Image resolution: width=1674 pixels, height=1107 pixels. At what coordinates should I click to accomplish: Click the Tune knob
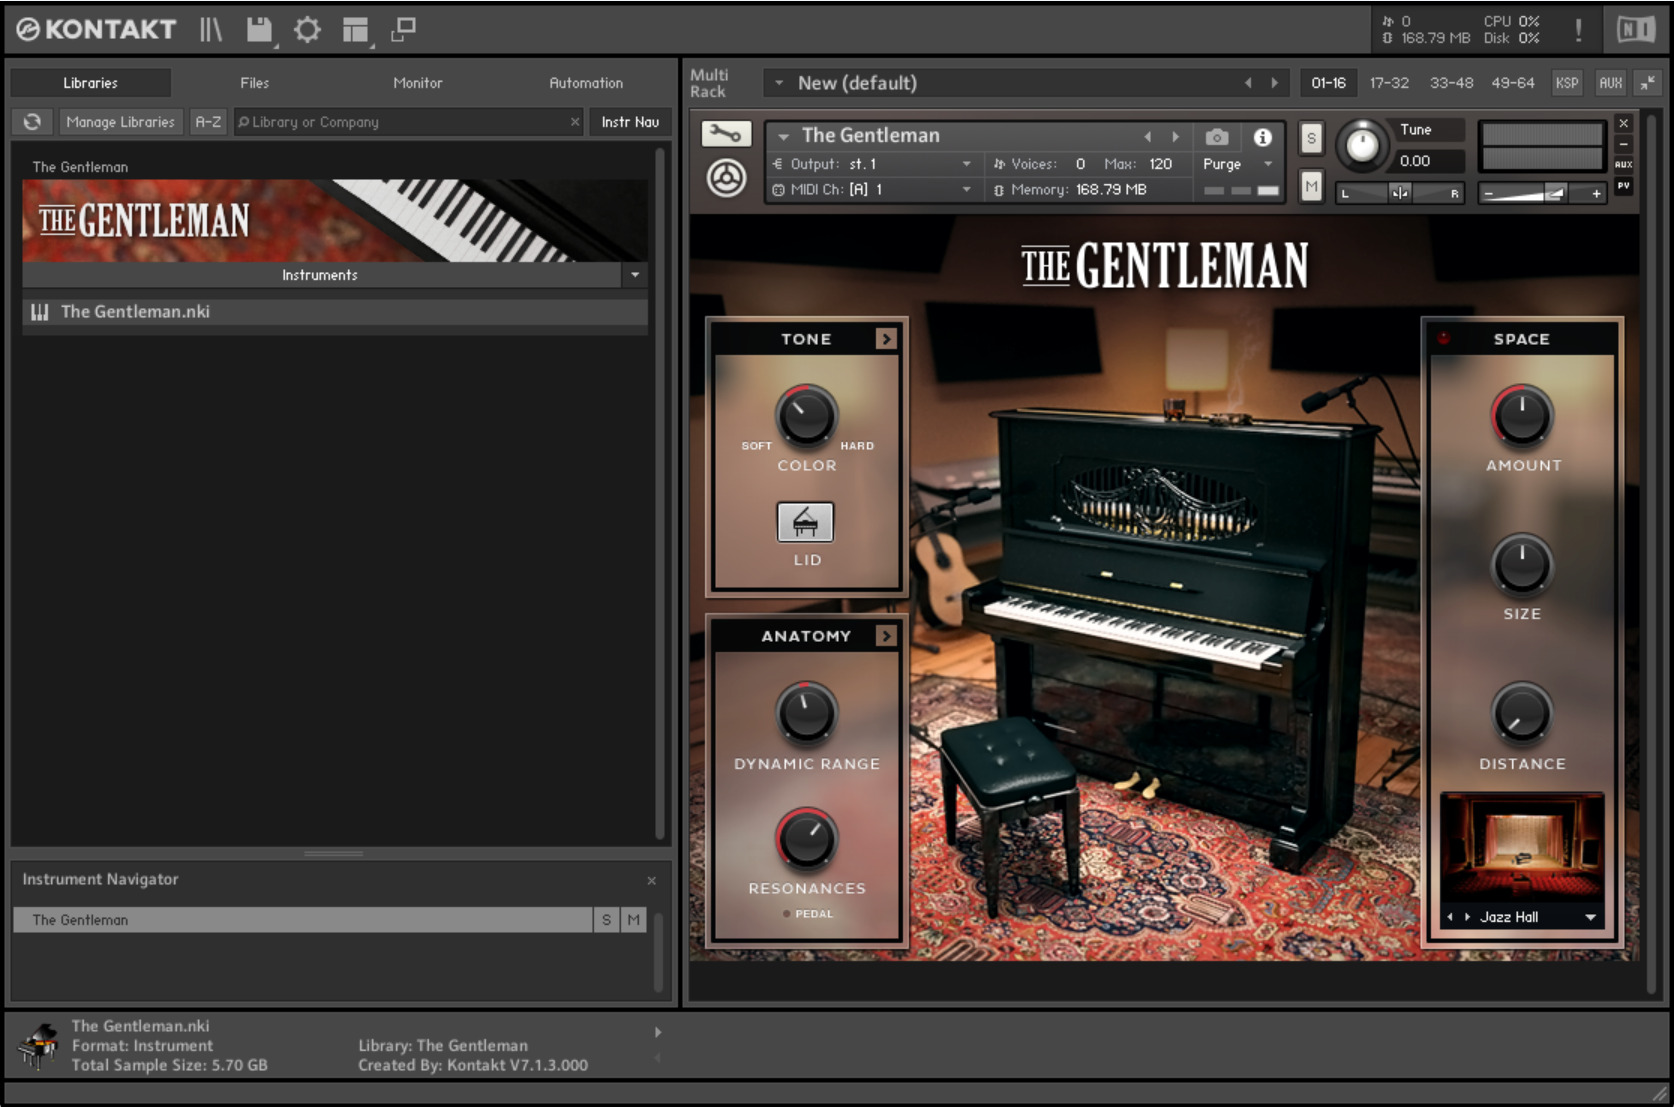(x=1362, y=145)
